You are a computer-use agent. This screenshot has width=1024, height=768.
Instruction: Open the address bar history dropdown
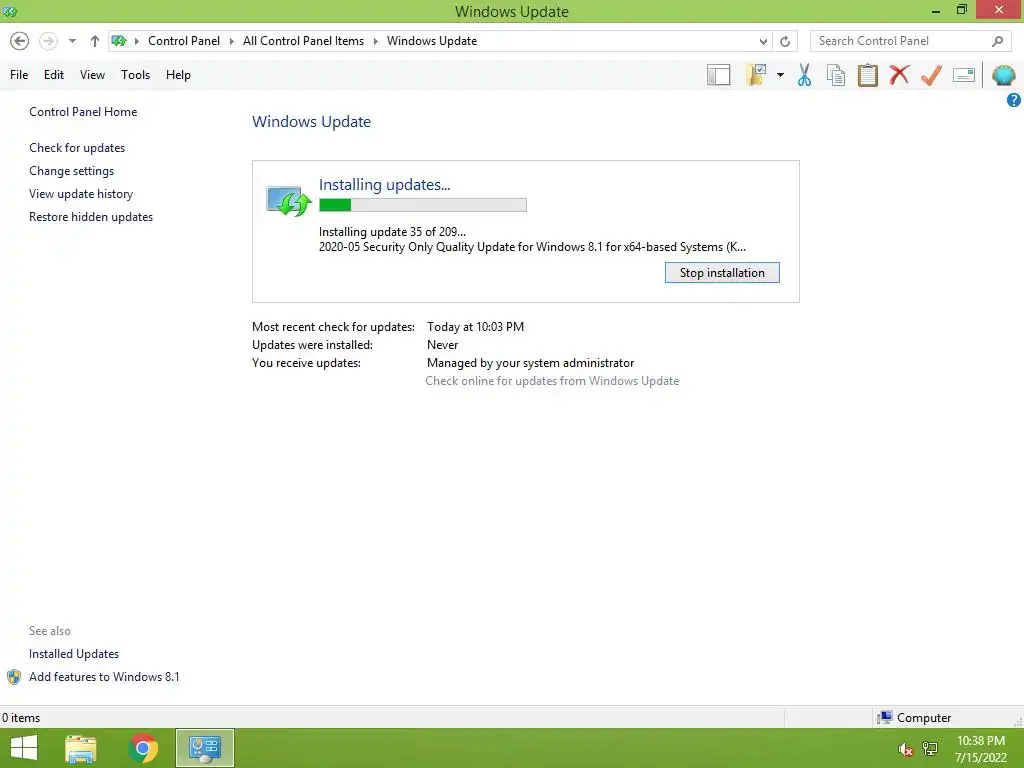[763, 41]
